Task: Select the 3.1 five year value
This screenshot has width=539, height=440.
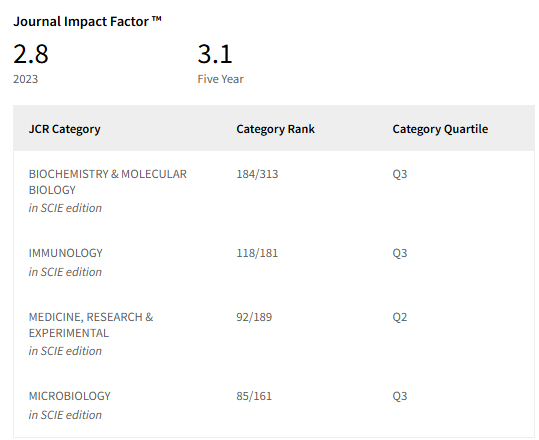Action: [215, 54]
